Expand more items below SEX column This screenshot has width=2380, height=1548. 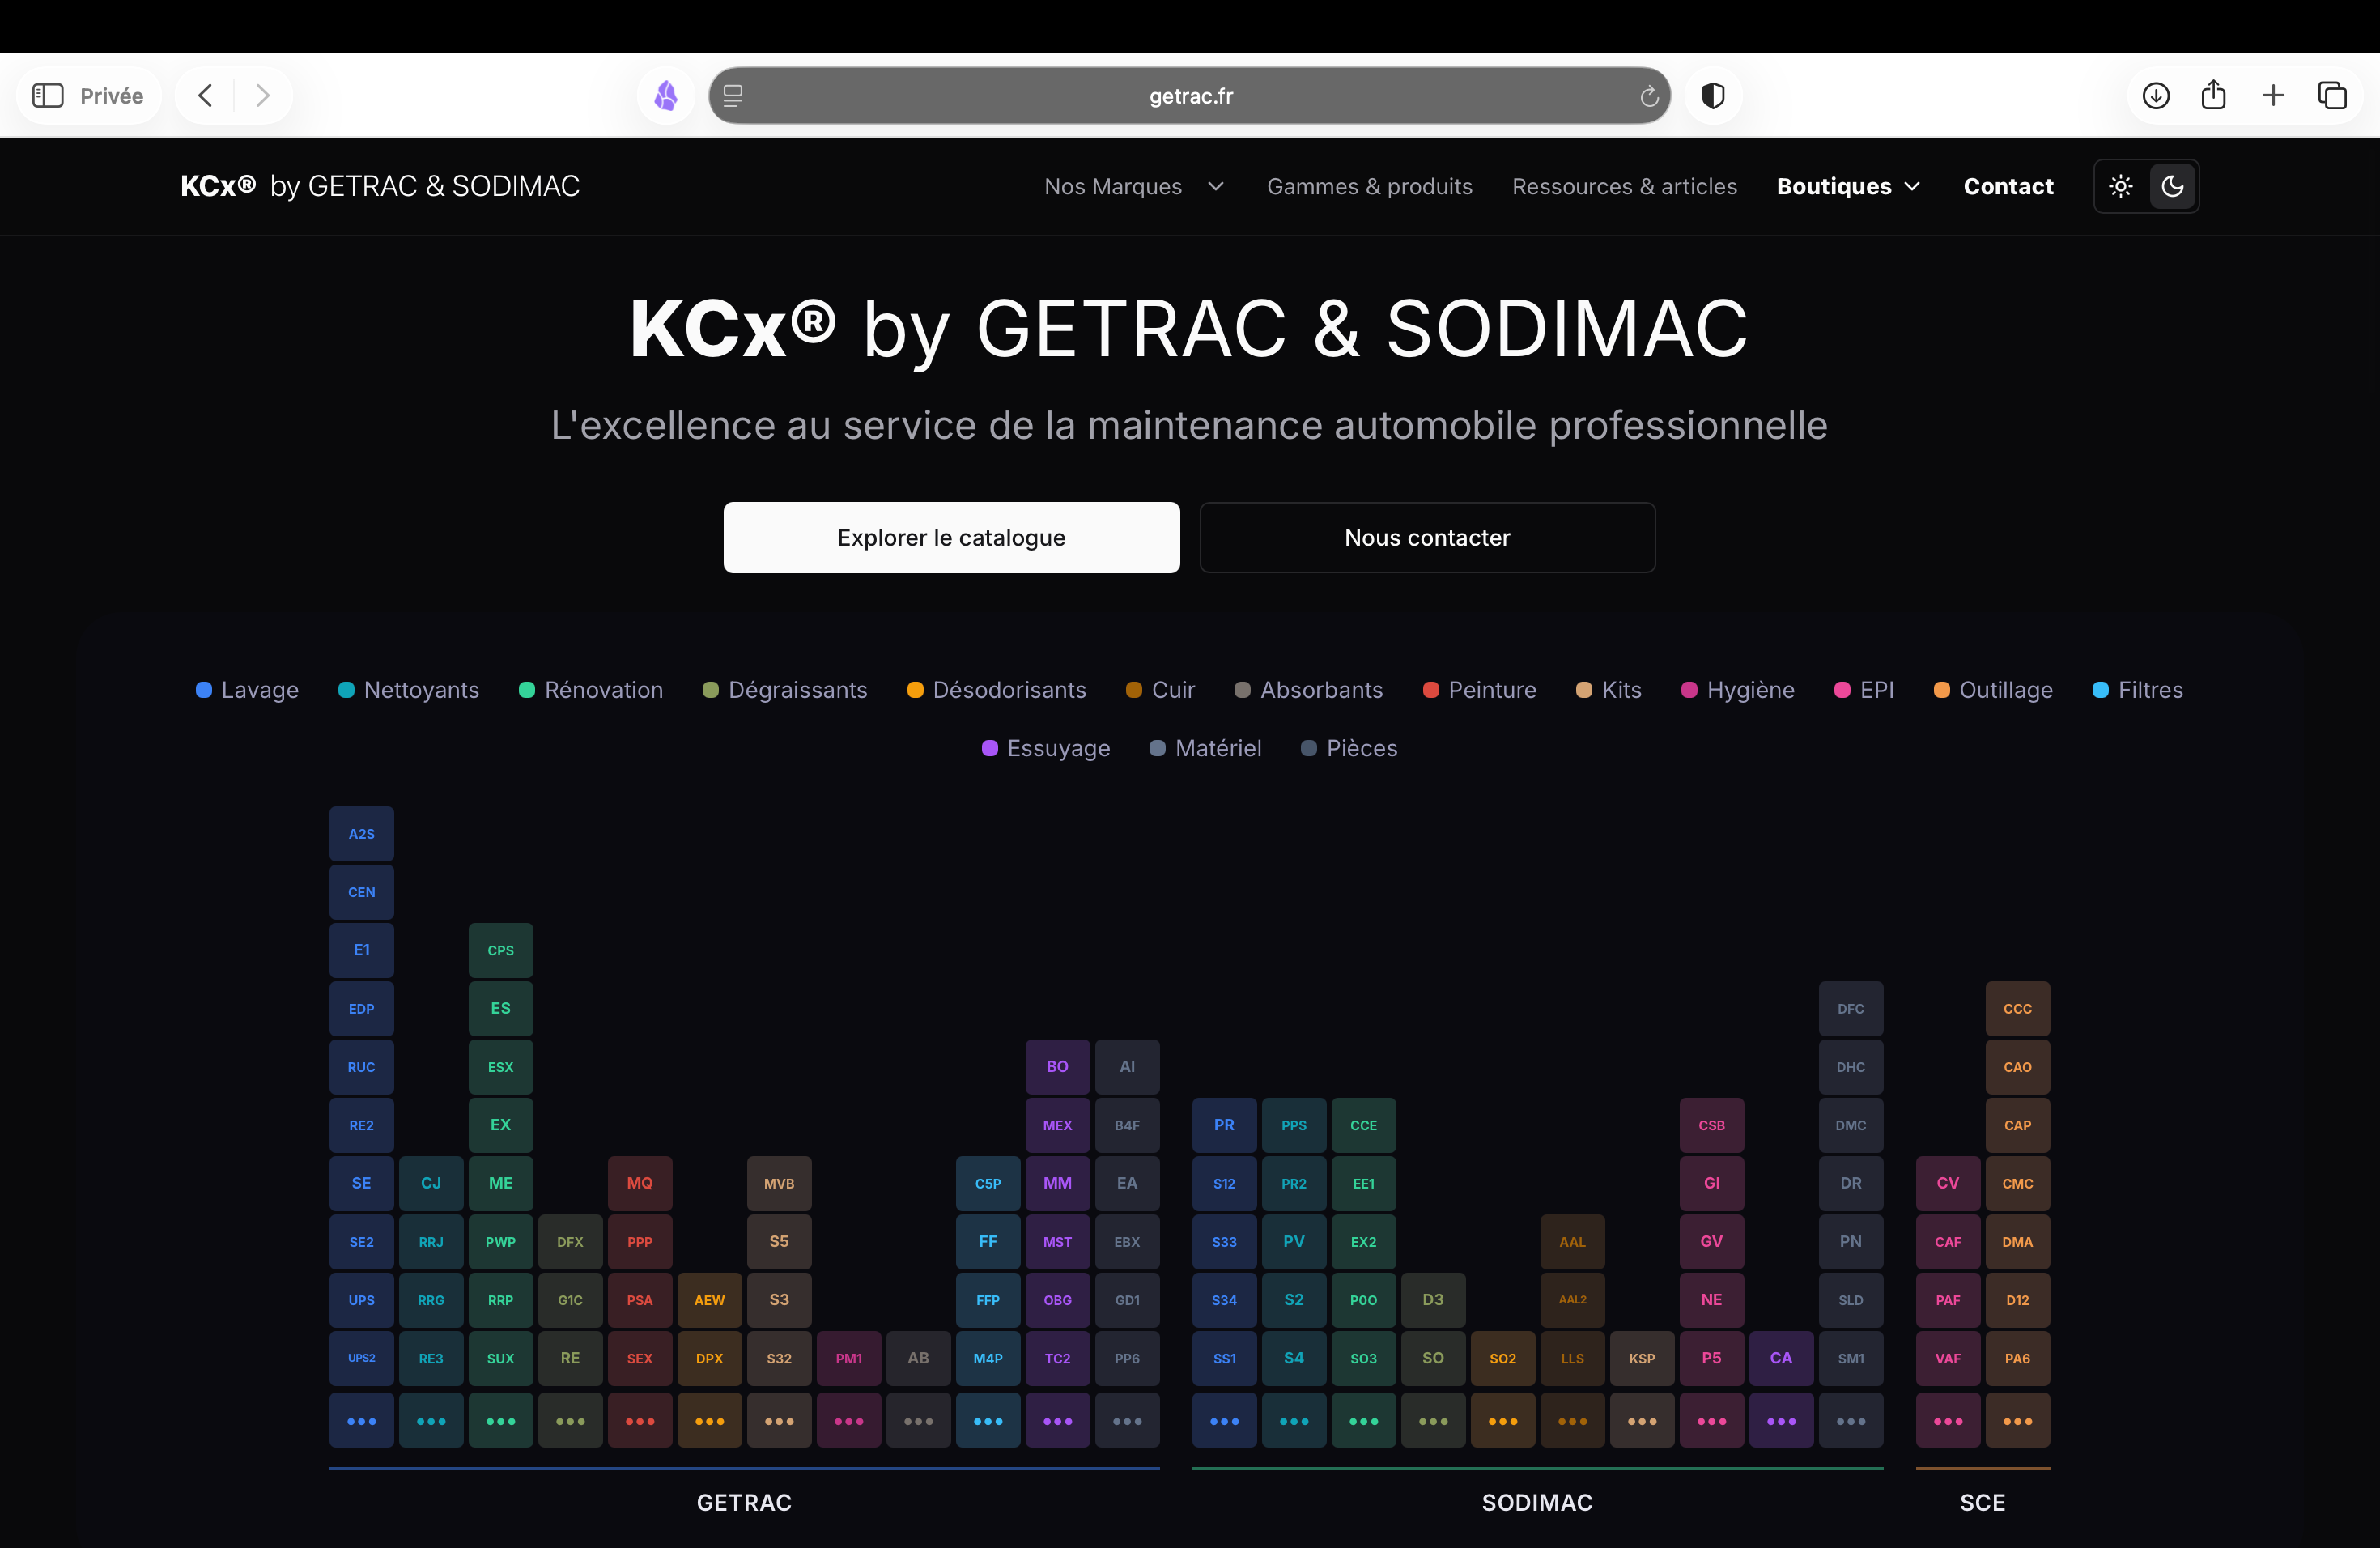[x=640, y=1421]
